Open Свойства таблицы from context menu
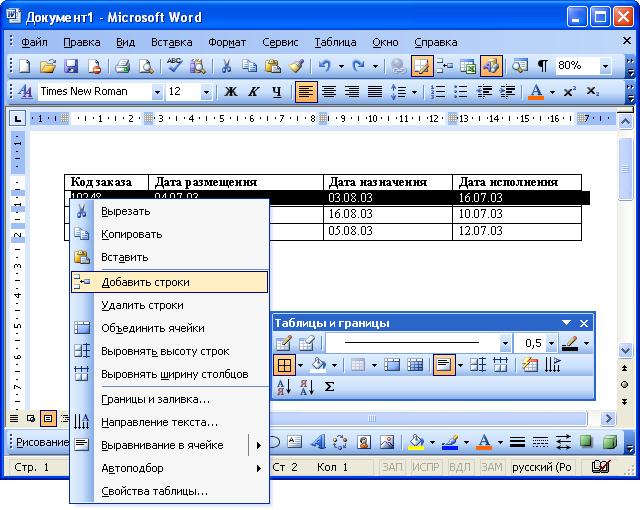 click(x=169, y=491)
